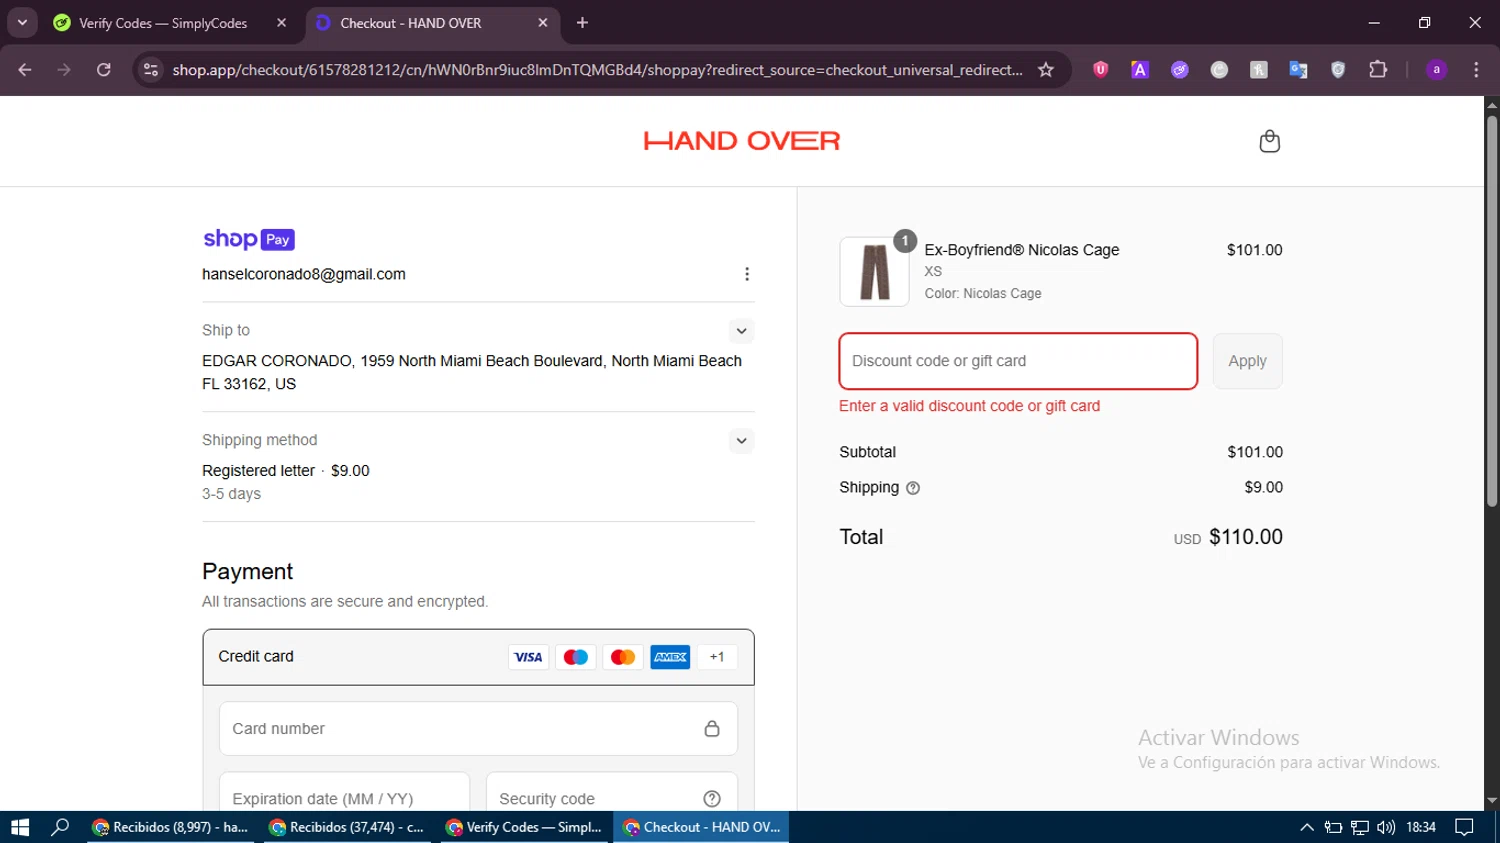Open a new browser tab
The width and height of the screenshot is (1500, 843).
(582, 23)
